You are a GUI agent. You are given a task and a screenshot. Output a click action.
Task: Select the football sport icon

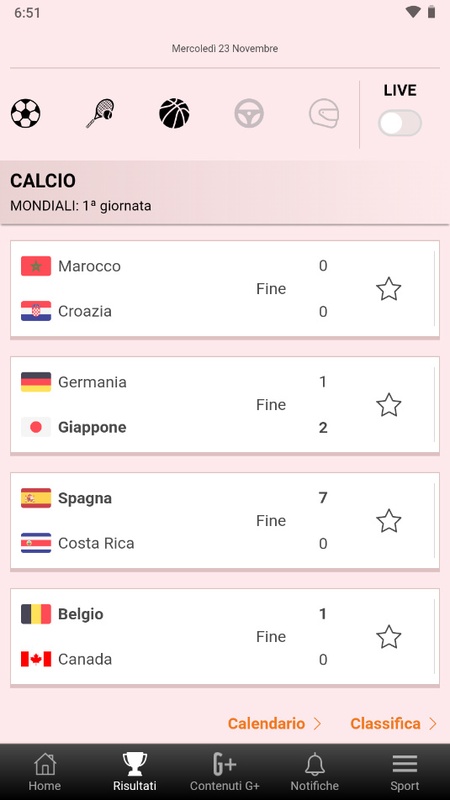coord(26,113)
